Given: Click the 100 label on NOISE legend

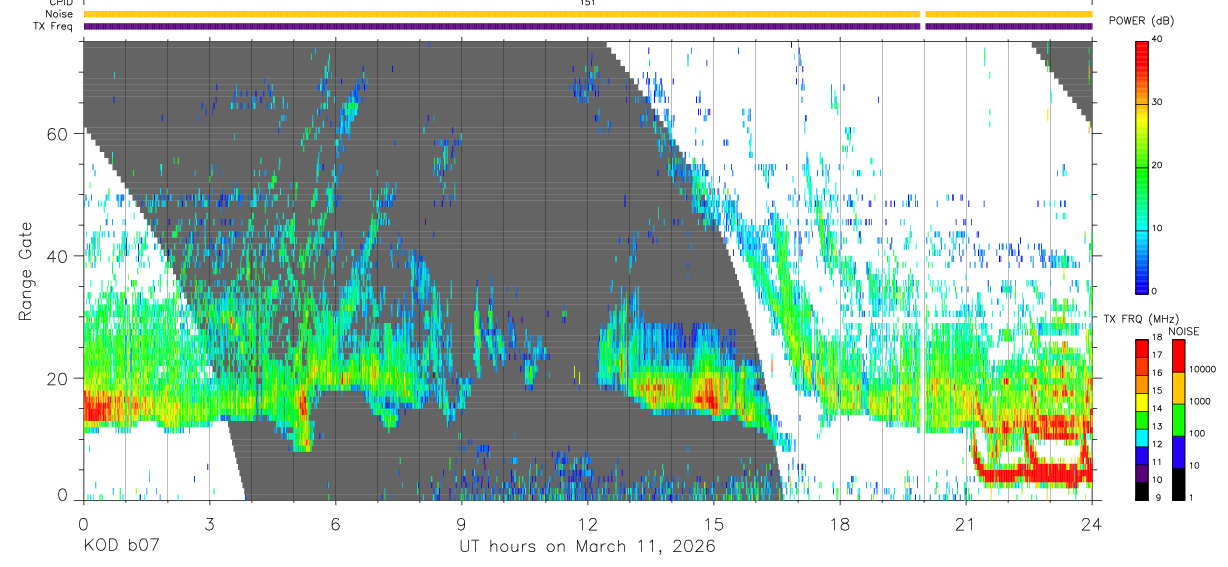Looking at the screenshot, I should click(1198, 433).
